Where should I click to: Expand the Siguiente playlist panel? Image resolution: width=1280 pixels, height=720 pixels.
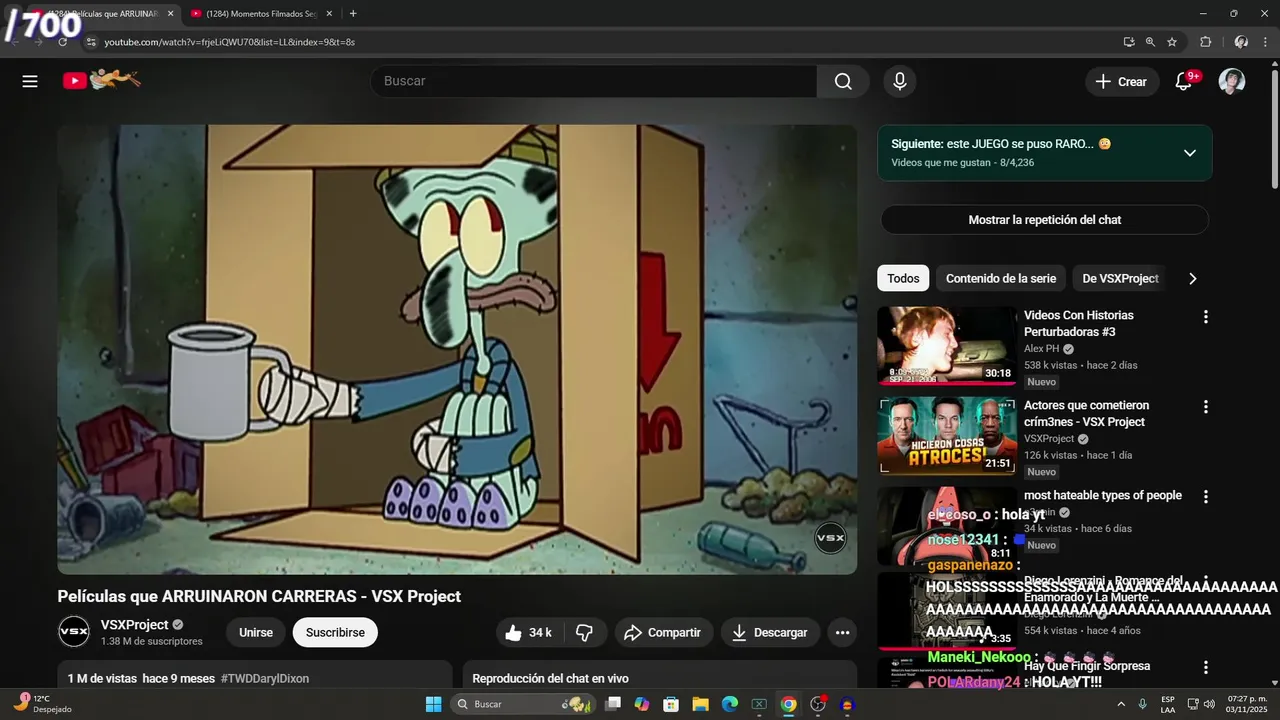click(1189, 153)
